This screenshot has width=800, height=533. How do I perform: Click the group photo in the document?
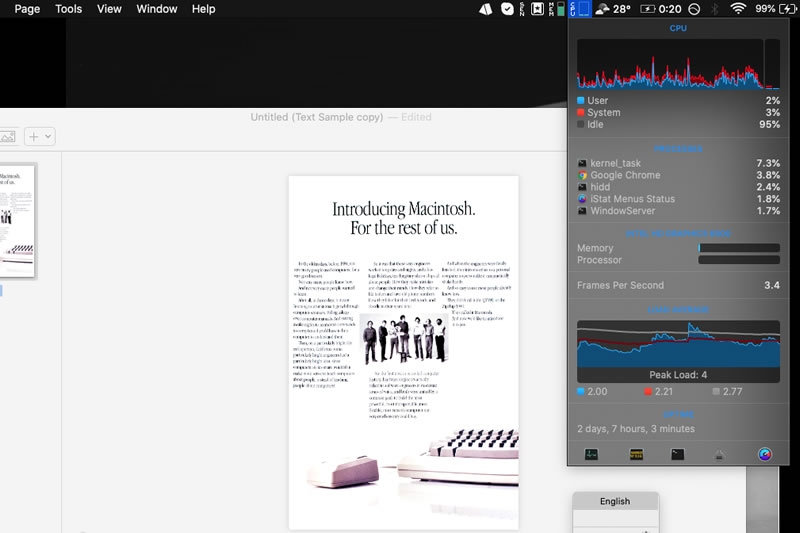404,339
